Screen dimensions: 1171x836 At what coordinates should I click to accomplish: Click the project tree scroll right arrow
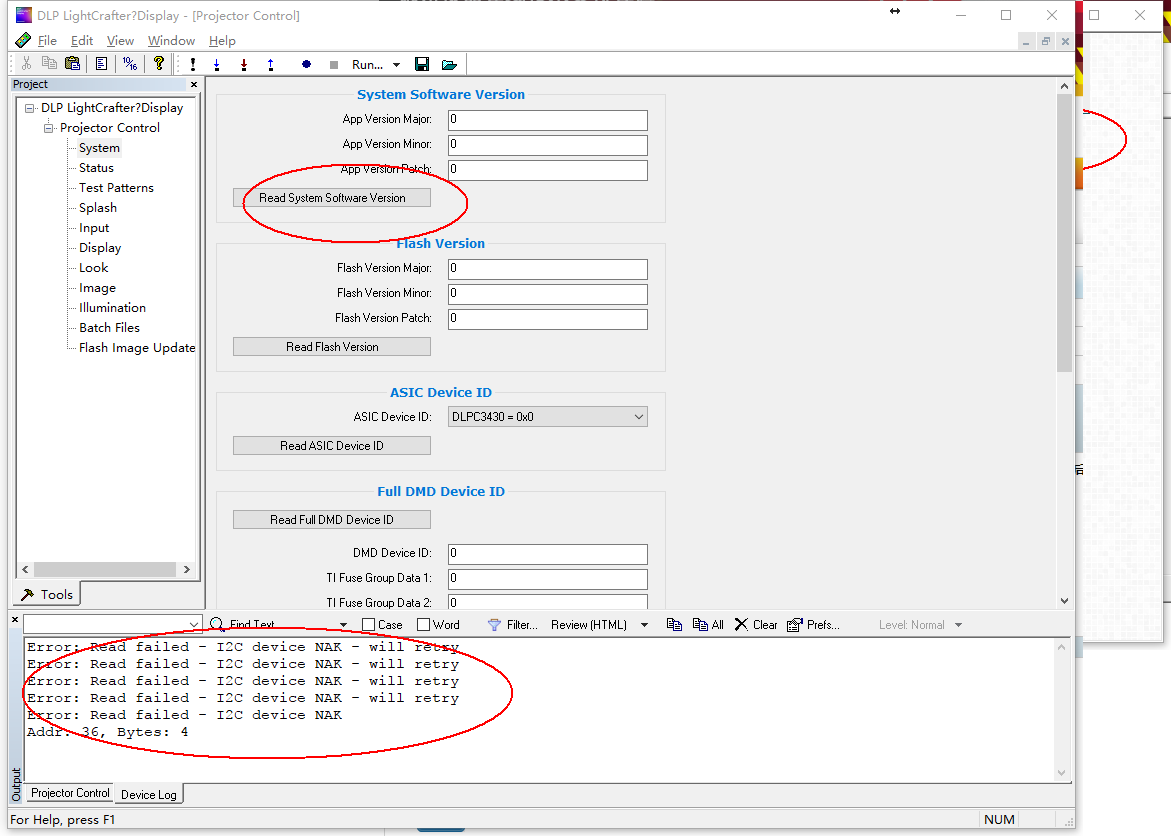click(187, 569)
